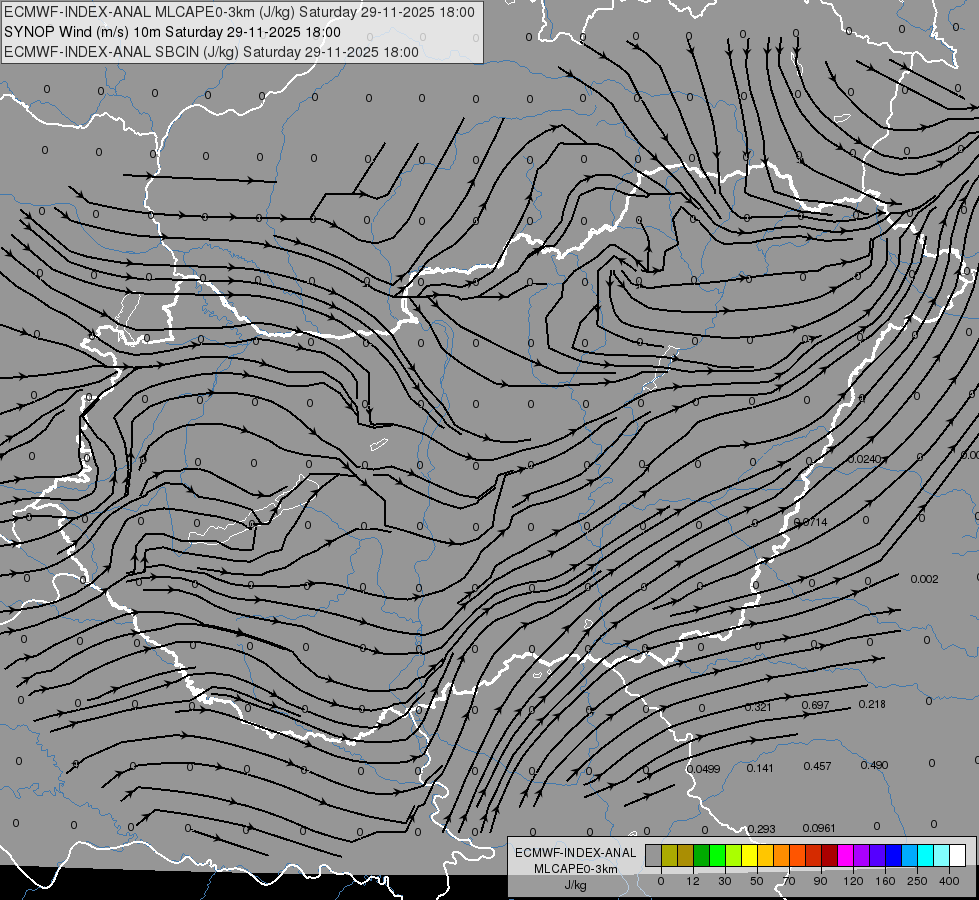The height and width of the screenshot is (900, 979).
Task: Click the MLCAPE0-3km title line in header
Action: tap(239, 12)
